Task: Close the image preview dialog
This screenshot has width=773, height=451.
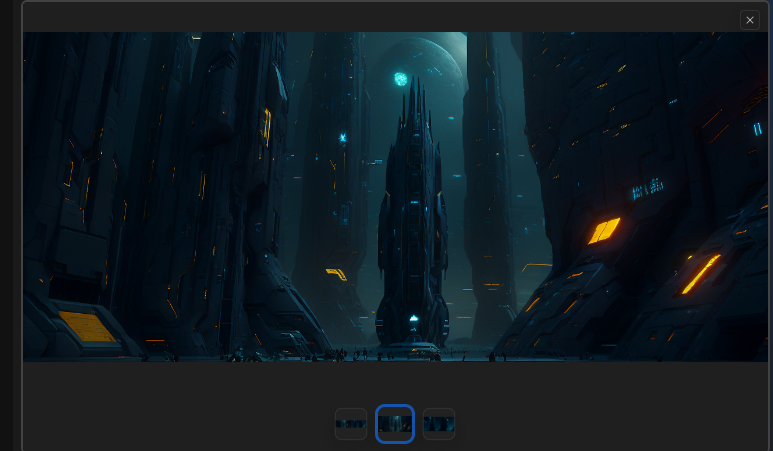Action: [x=749, y=20]
